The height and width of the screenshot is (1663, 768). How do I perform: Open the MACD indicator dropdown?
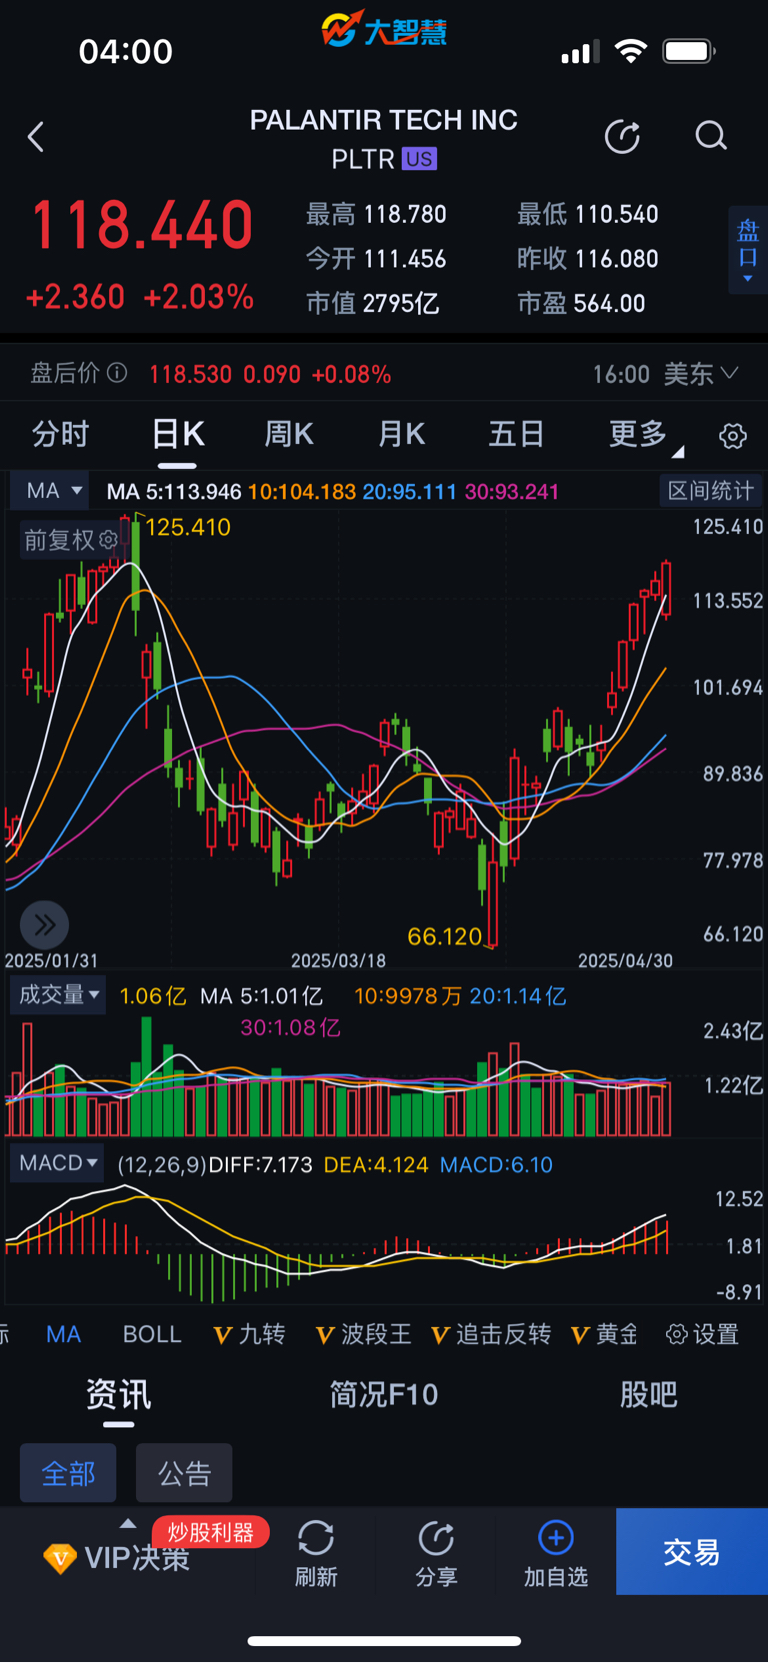(x=58, y=1163)
